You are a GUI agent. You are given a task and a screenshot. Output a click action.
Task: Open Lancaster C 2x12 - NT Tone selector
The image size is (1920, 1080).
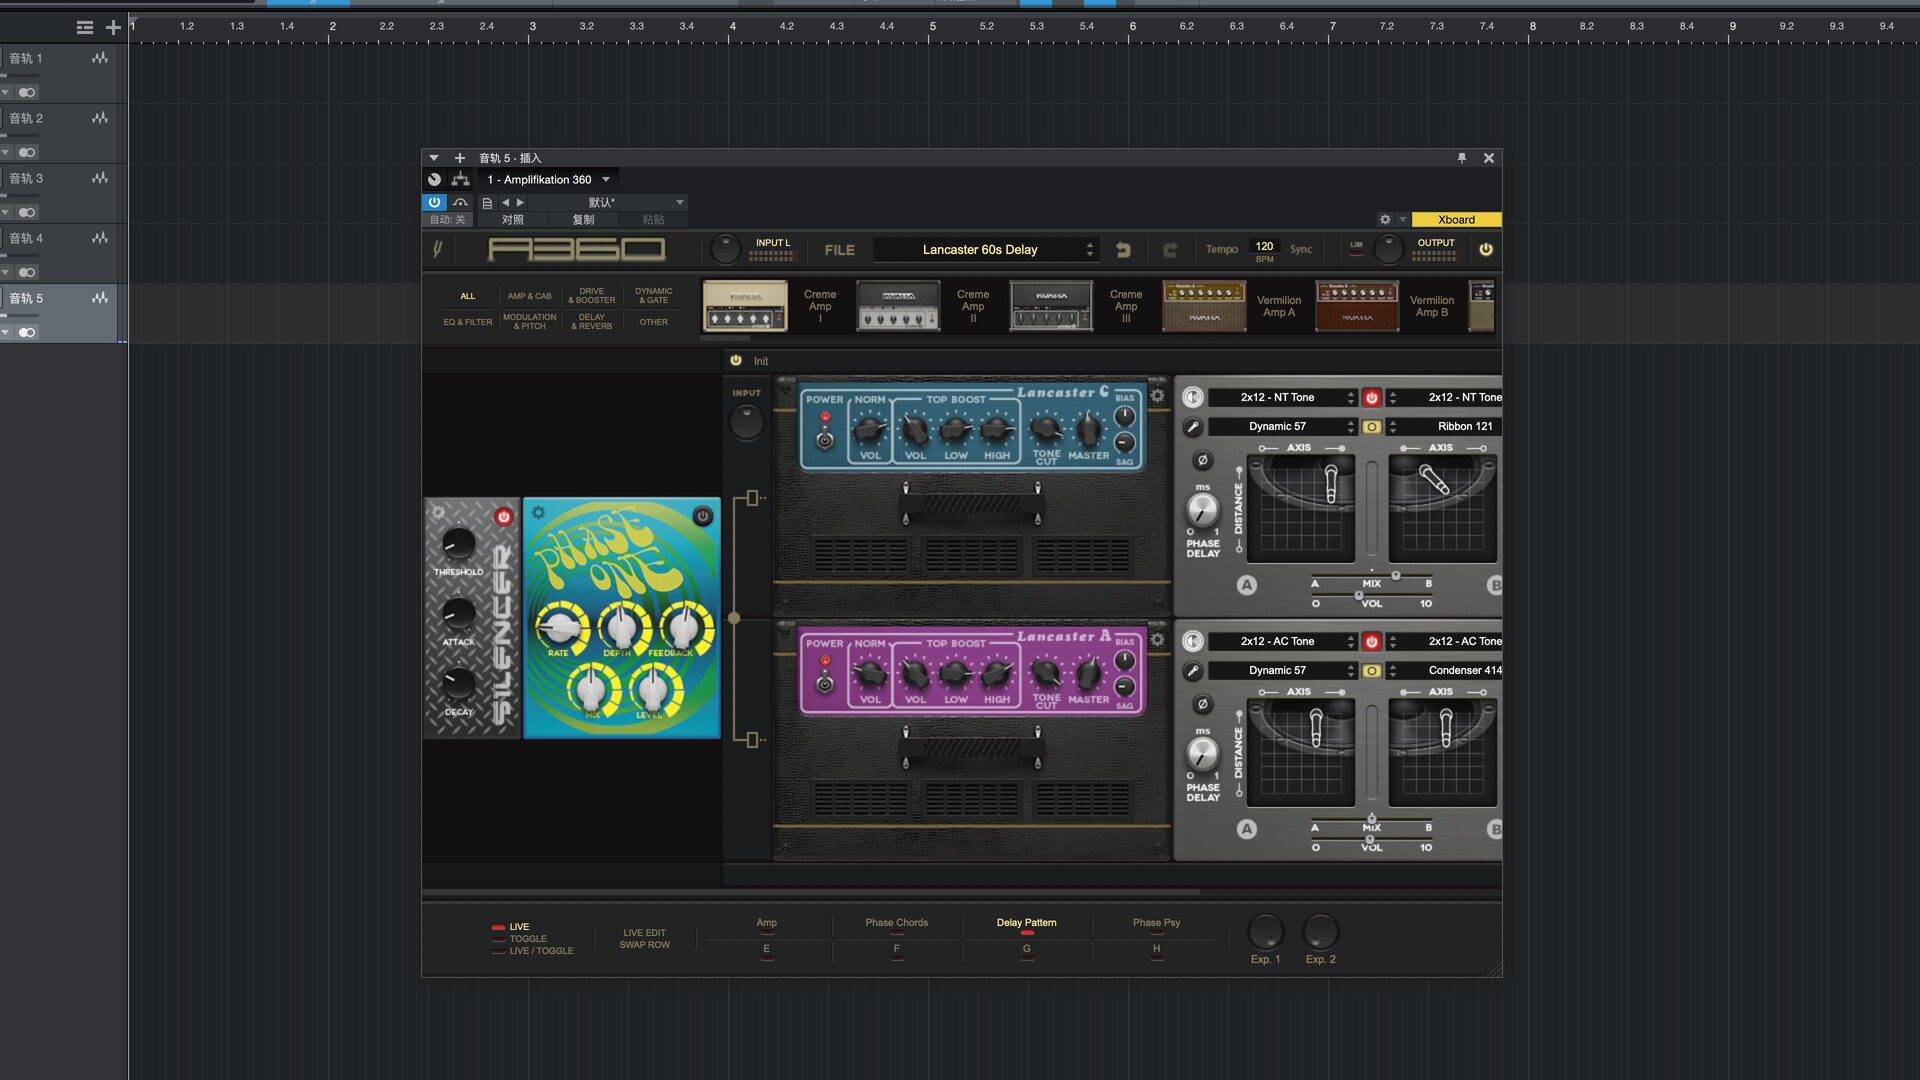(x=1283, y=397)
